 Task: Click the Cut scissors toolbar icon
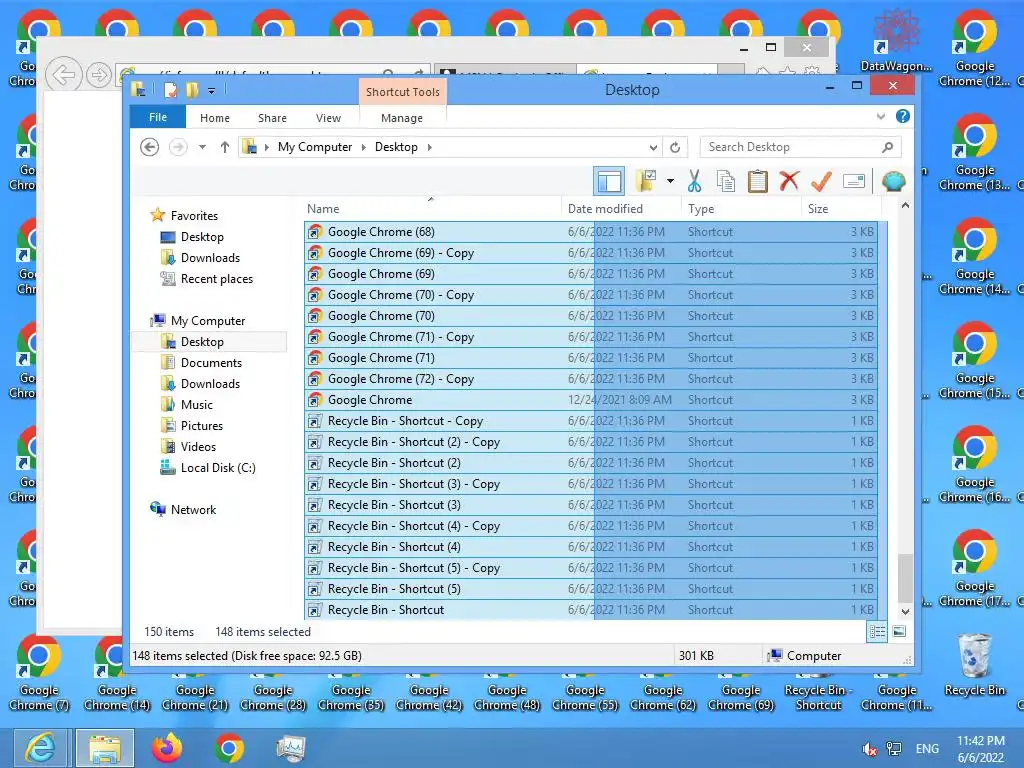694,181
